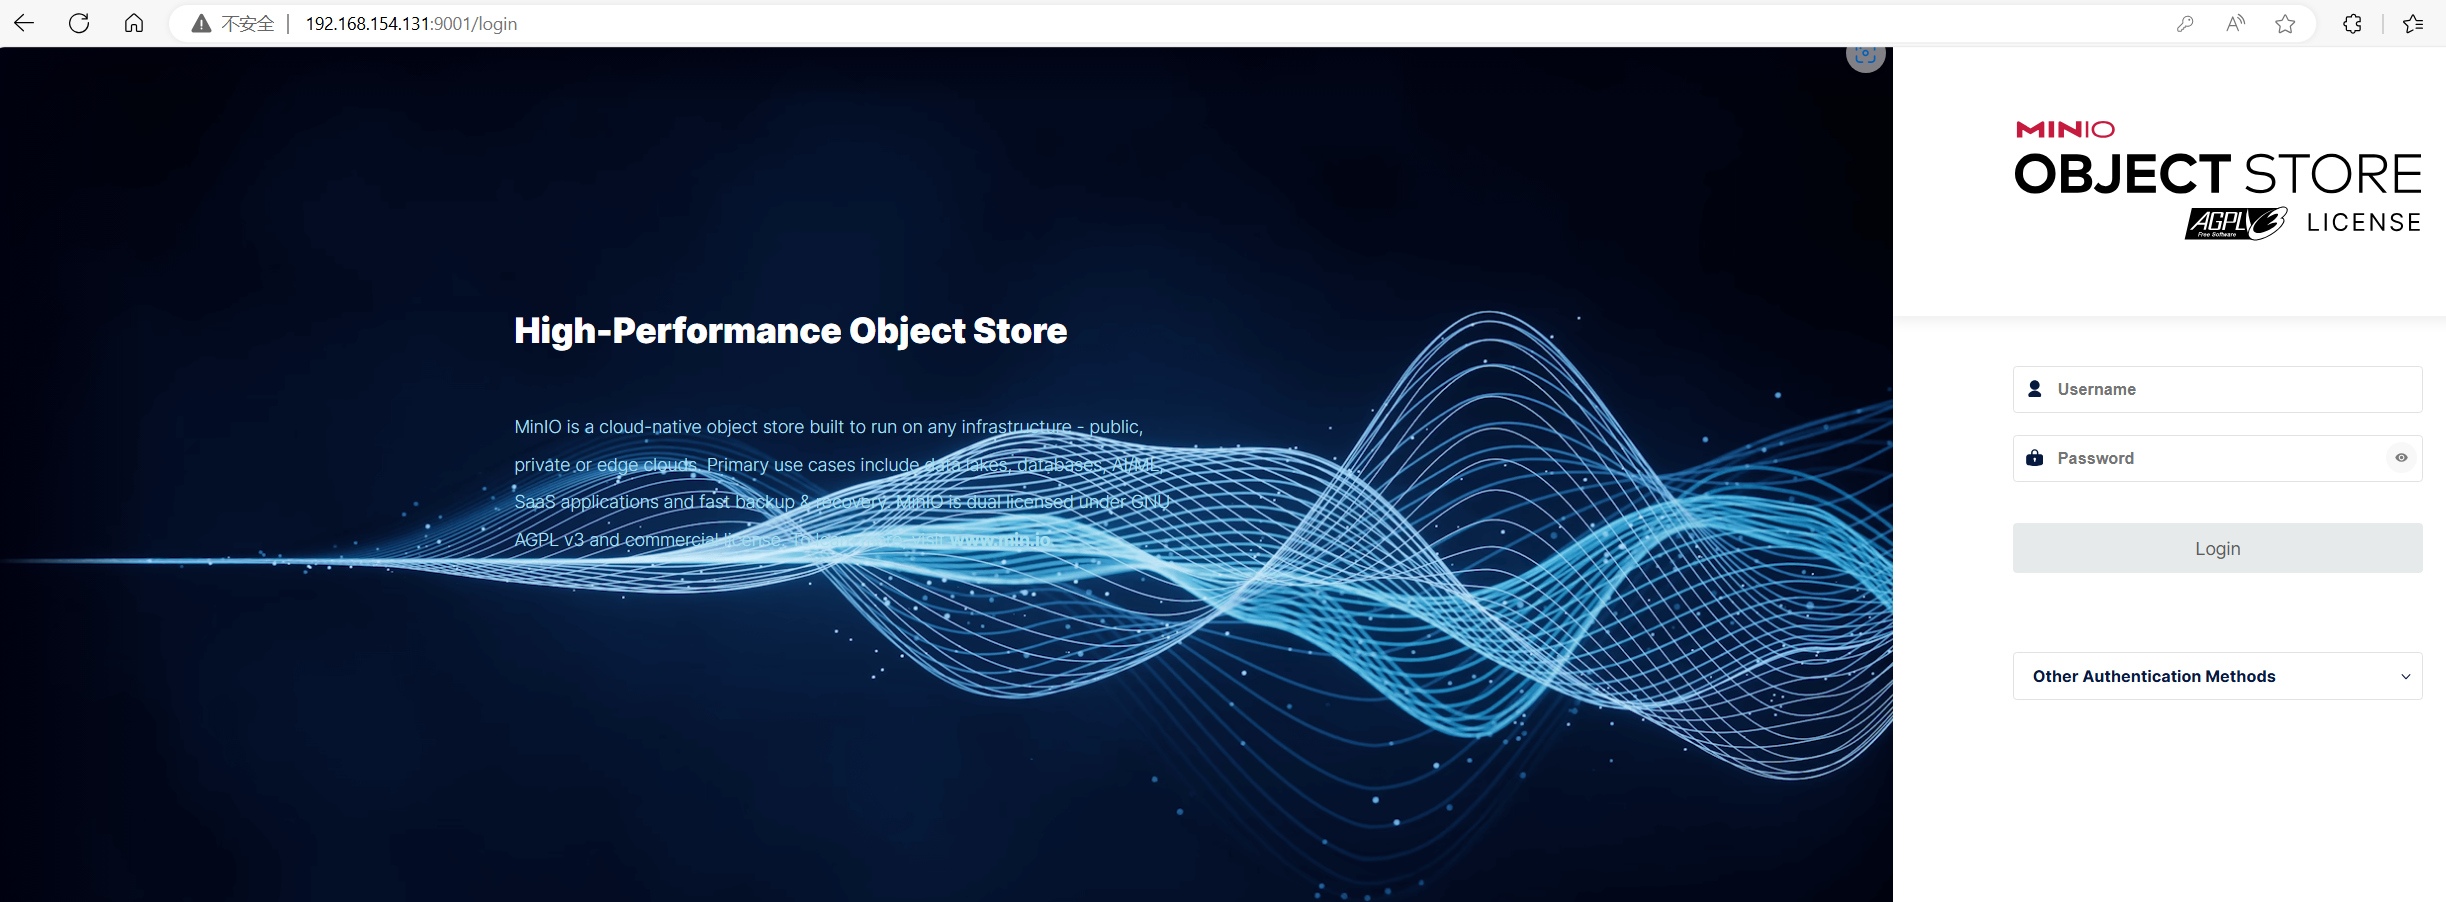Reload the page with the refresh icon
The height and width of the screenshot is (902, 2446).
click(79, 23)
